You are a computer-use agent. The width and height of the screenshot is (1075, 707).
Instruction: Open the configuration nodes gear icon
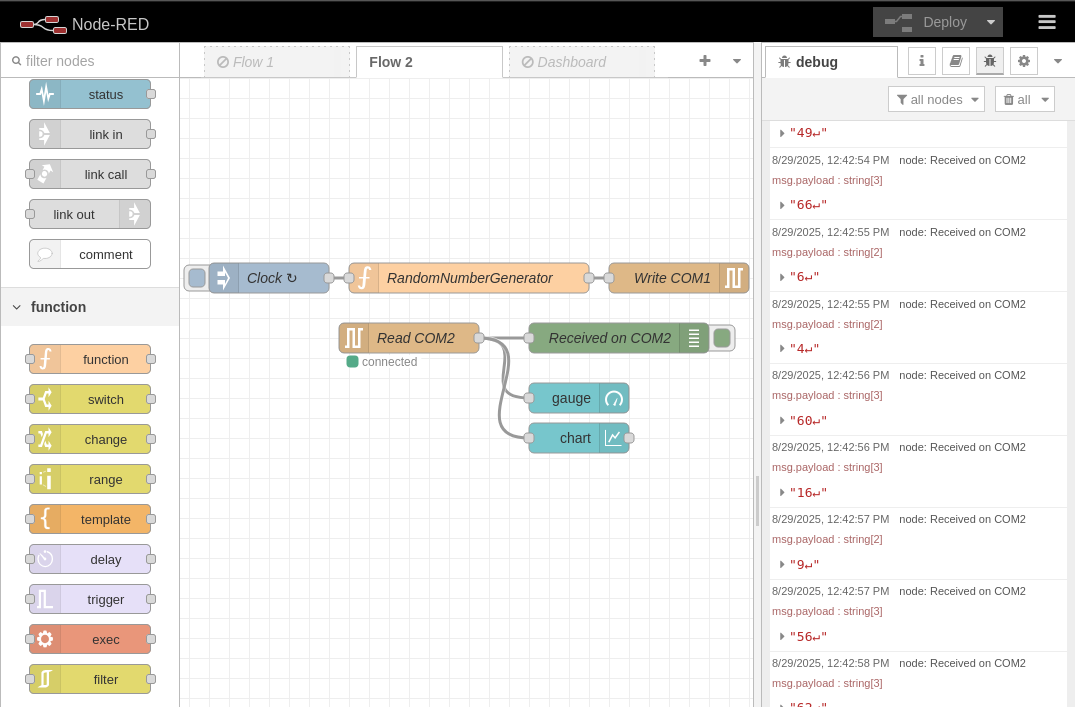(1023, 61)
